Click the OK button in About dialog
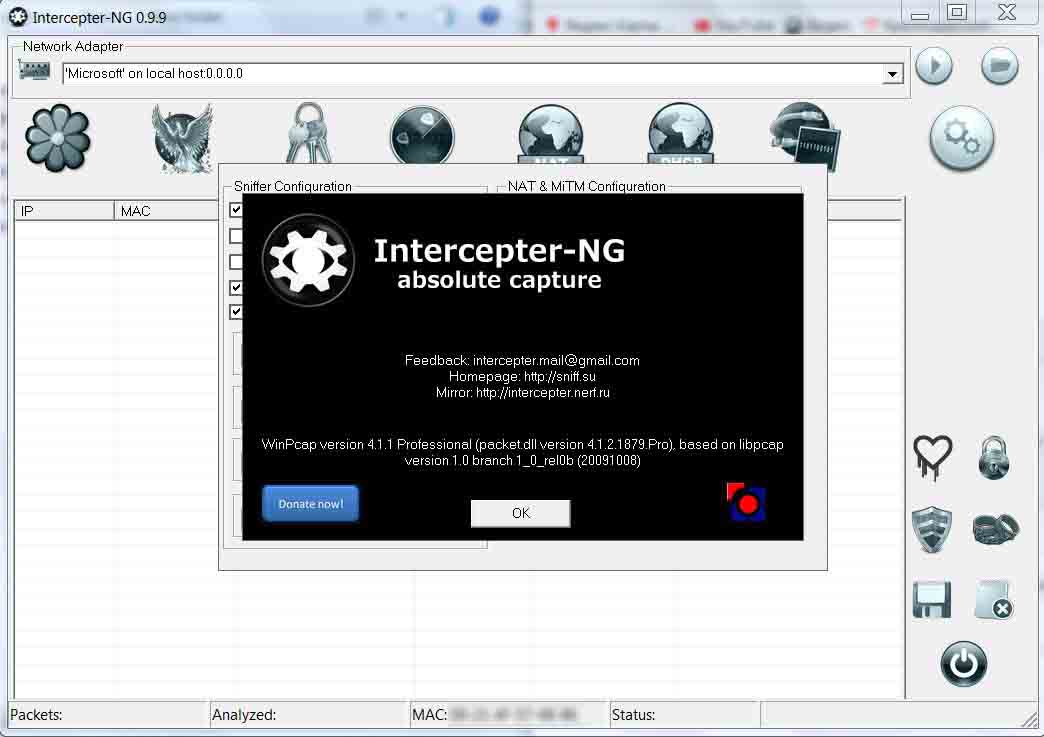The width and height of the screenshot is (1044, 737). pyautogui.click(x=520, y=513)
